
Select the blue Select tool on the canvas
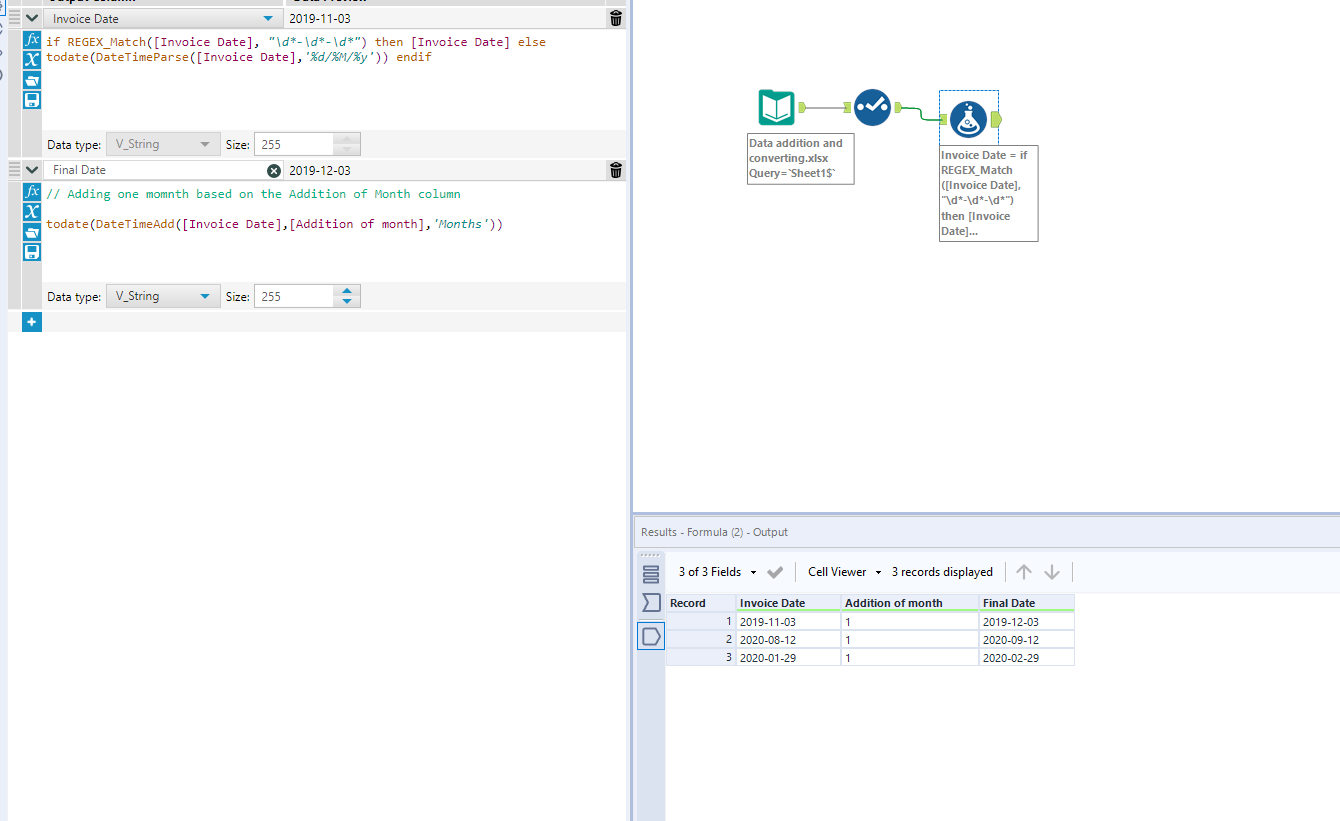point(872,107)
